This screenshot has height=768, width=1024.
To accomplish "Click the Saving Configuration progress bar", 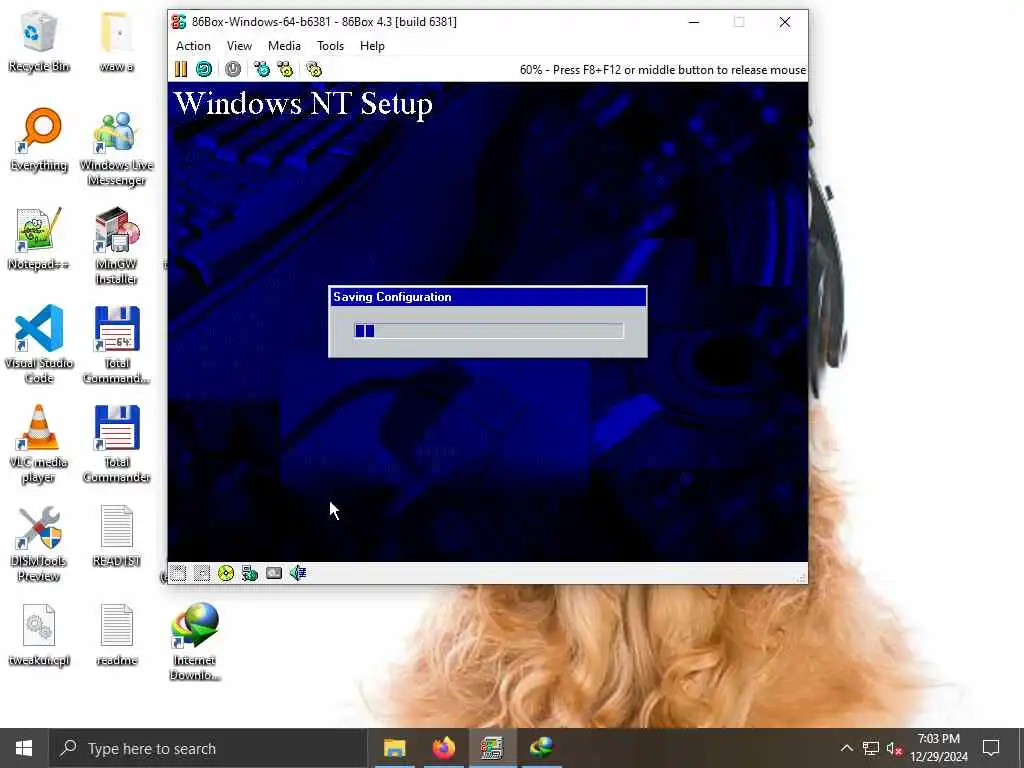I will [x=488, y=331].
